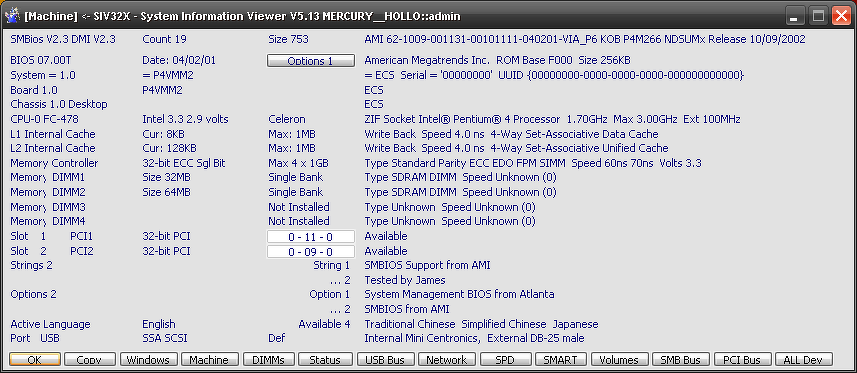This screenshot has width=857, height=373.
Task: Open the PCI Bus button
Action: click(742, 359)
